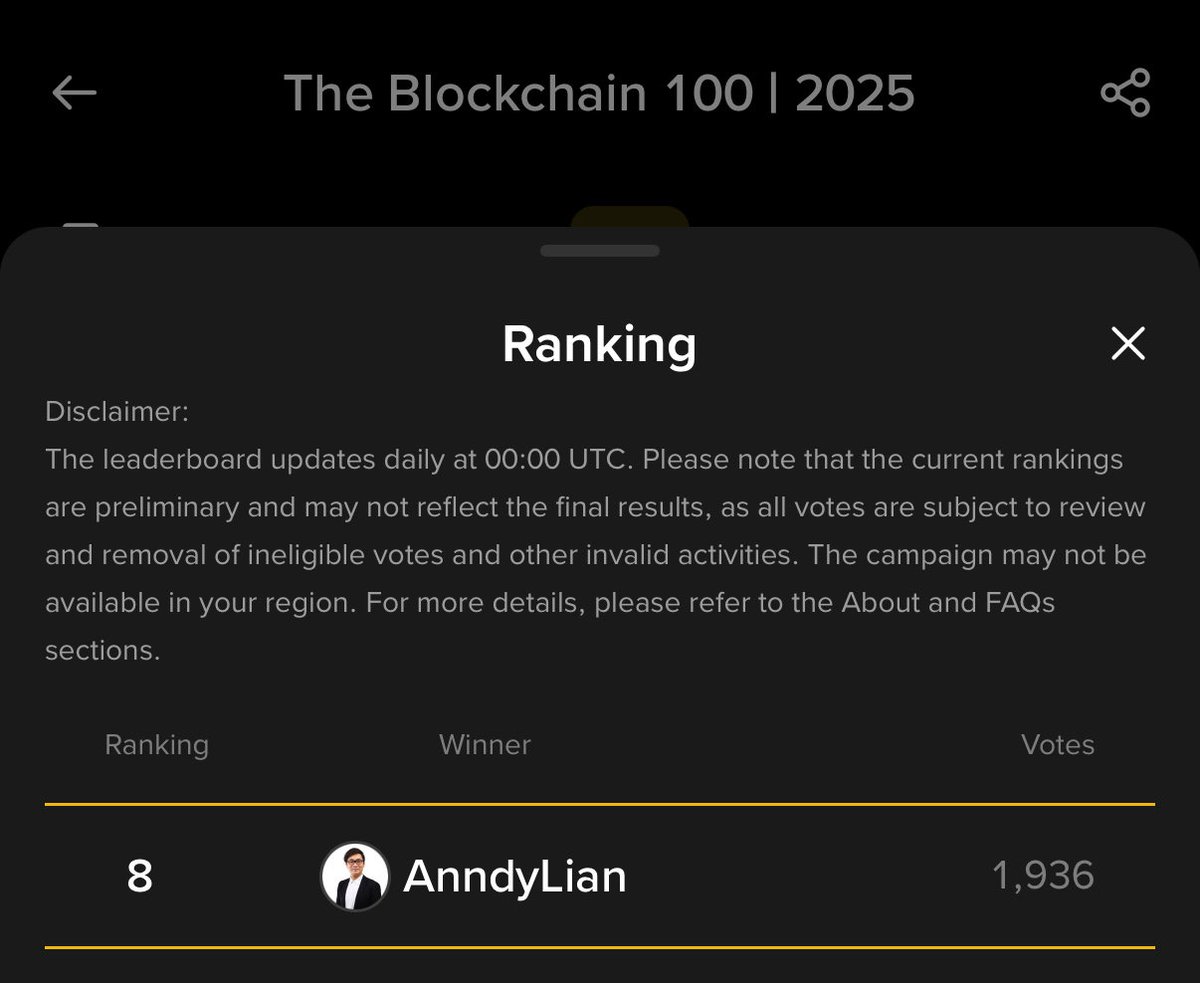Click the Ranking column header
Screen dimensions: 1200x983
(x=157, y=745)
